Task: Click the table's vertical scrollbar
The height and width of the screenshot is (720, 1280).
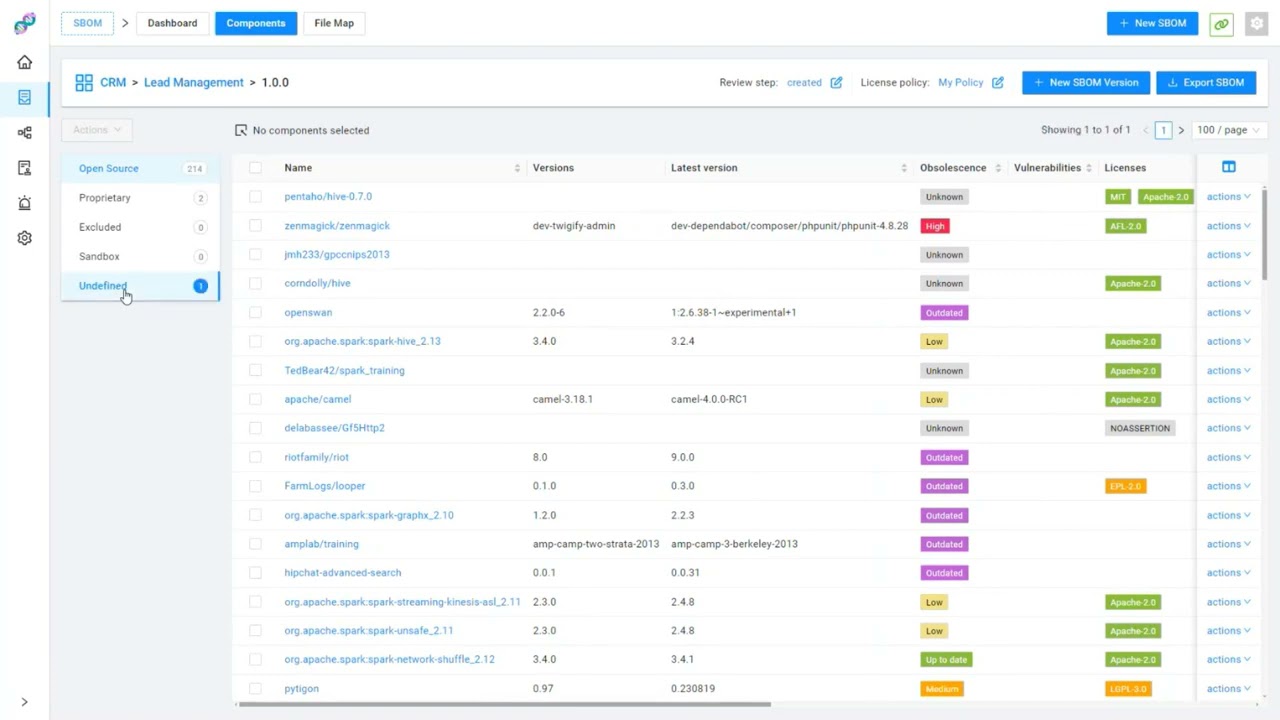Action: point(1265,234)
